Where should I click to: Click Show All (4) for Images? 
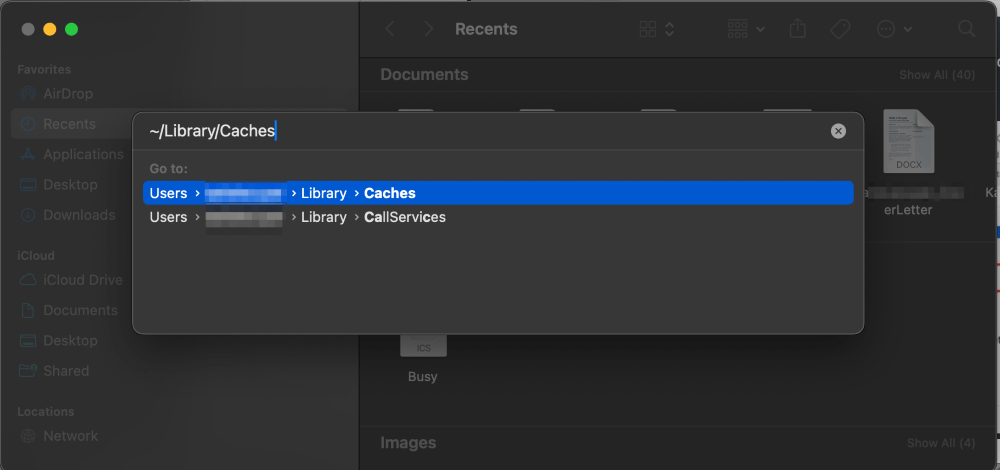pos(940,443)
